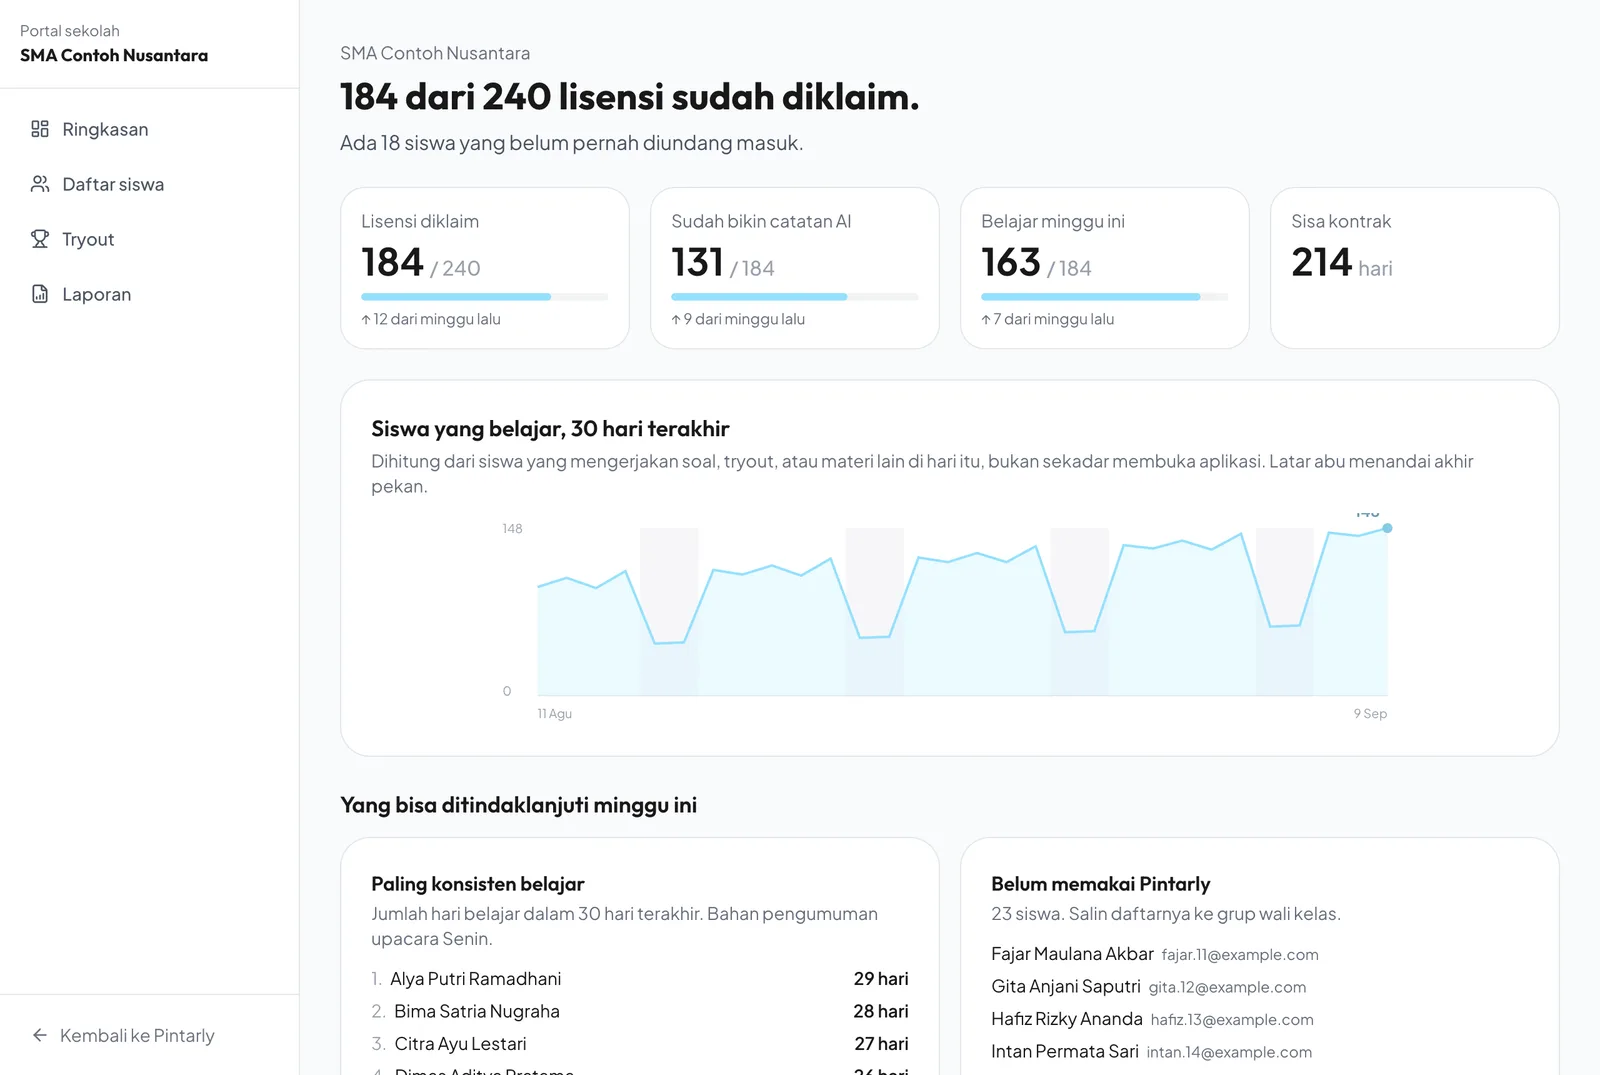Click up arrow beside 7 dari minggu lalu
Image resolution: width=1600 pixels, height=1075 pixels.
click(986, 319)
